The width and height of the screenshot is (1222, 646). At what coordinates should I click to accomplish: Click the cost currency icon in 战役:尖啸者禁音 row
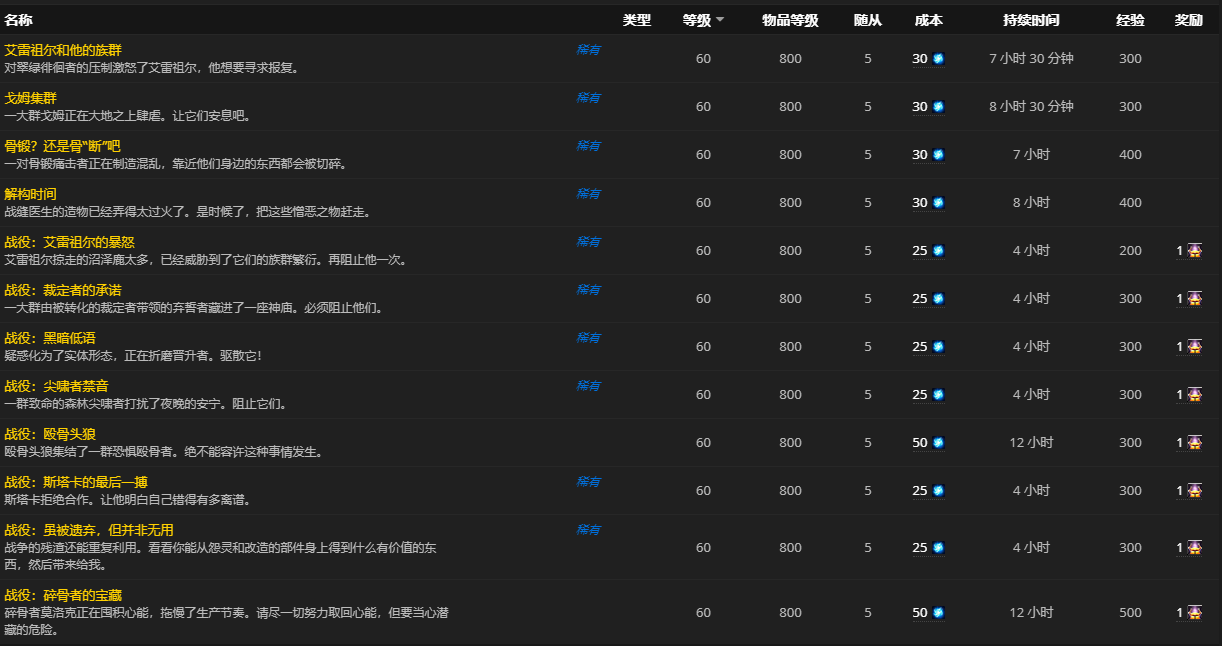coord(938,395)
